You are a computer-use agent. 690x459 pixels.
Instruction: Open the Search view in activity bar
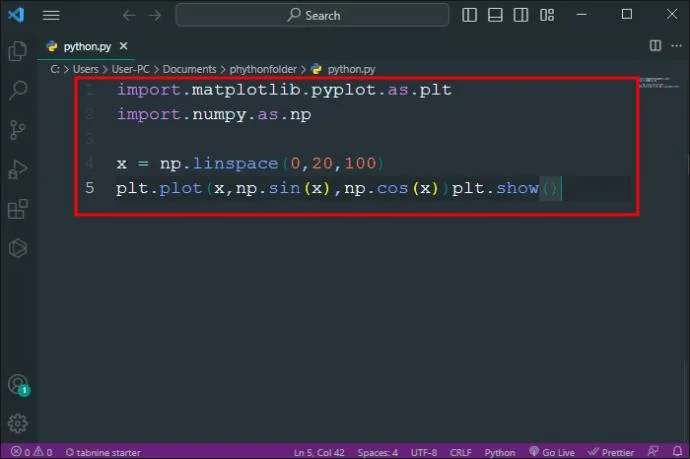click(x=18, y=90)
